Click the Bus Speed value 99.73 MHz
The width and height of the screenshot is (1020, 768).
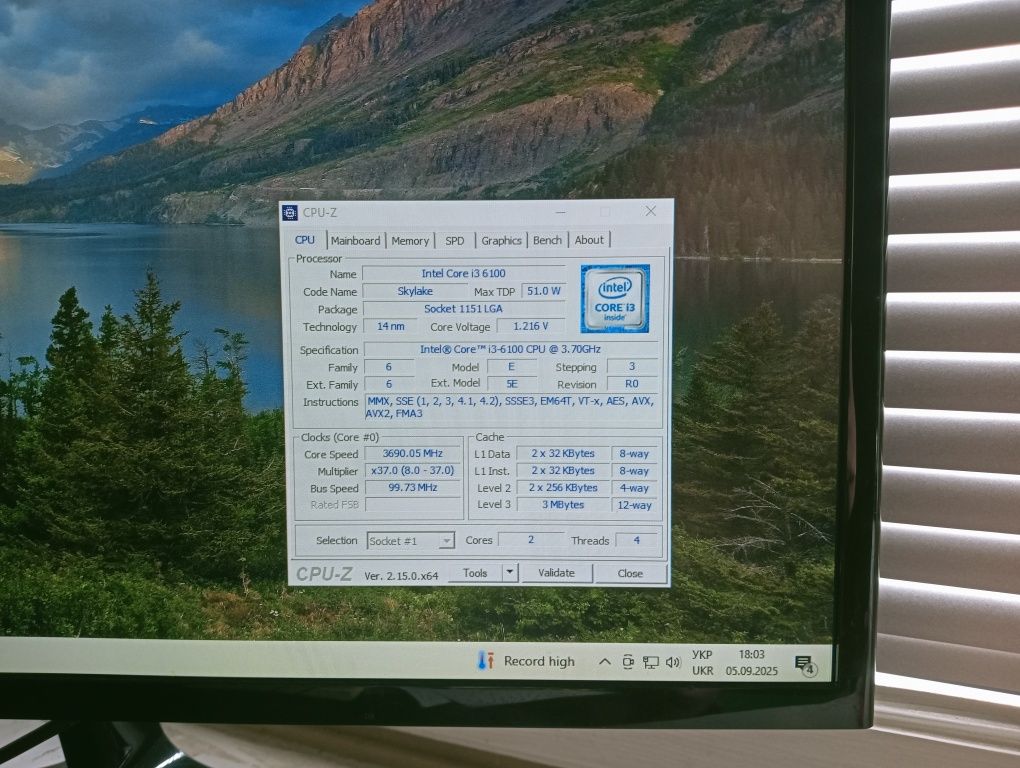point(412,487)
